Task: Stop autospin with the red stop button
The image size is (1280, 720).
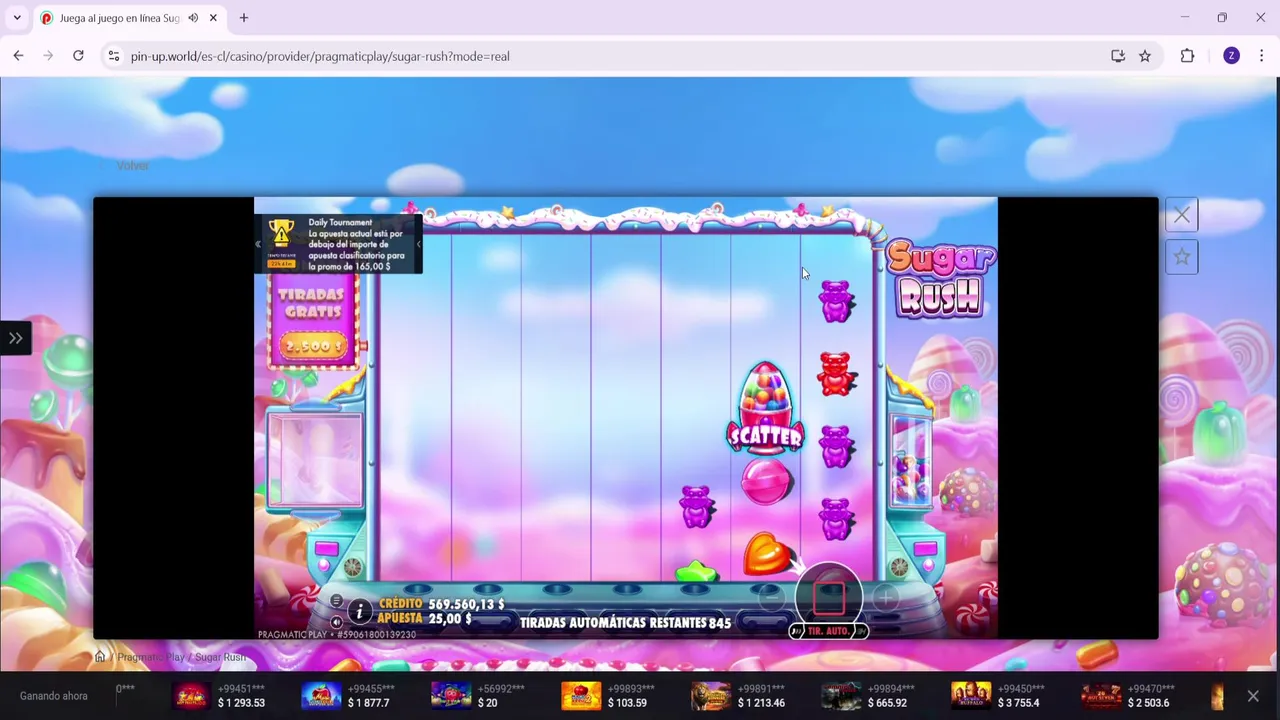Action: click(x=829, y=597)
